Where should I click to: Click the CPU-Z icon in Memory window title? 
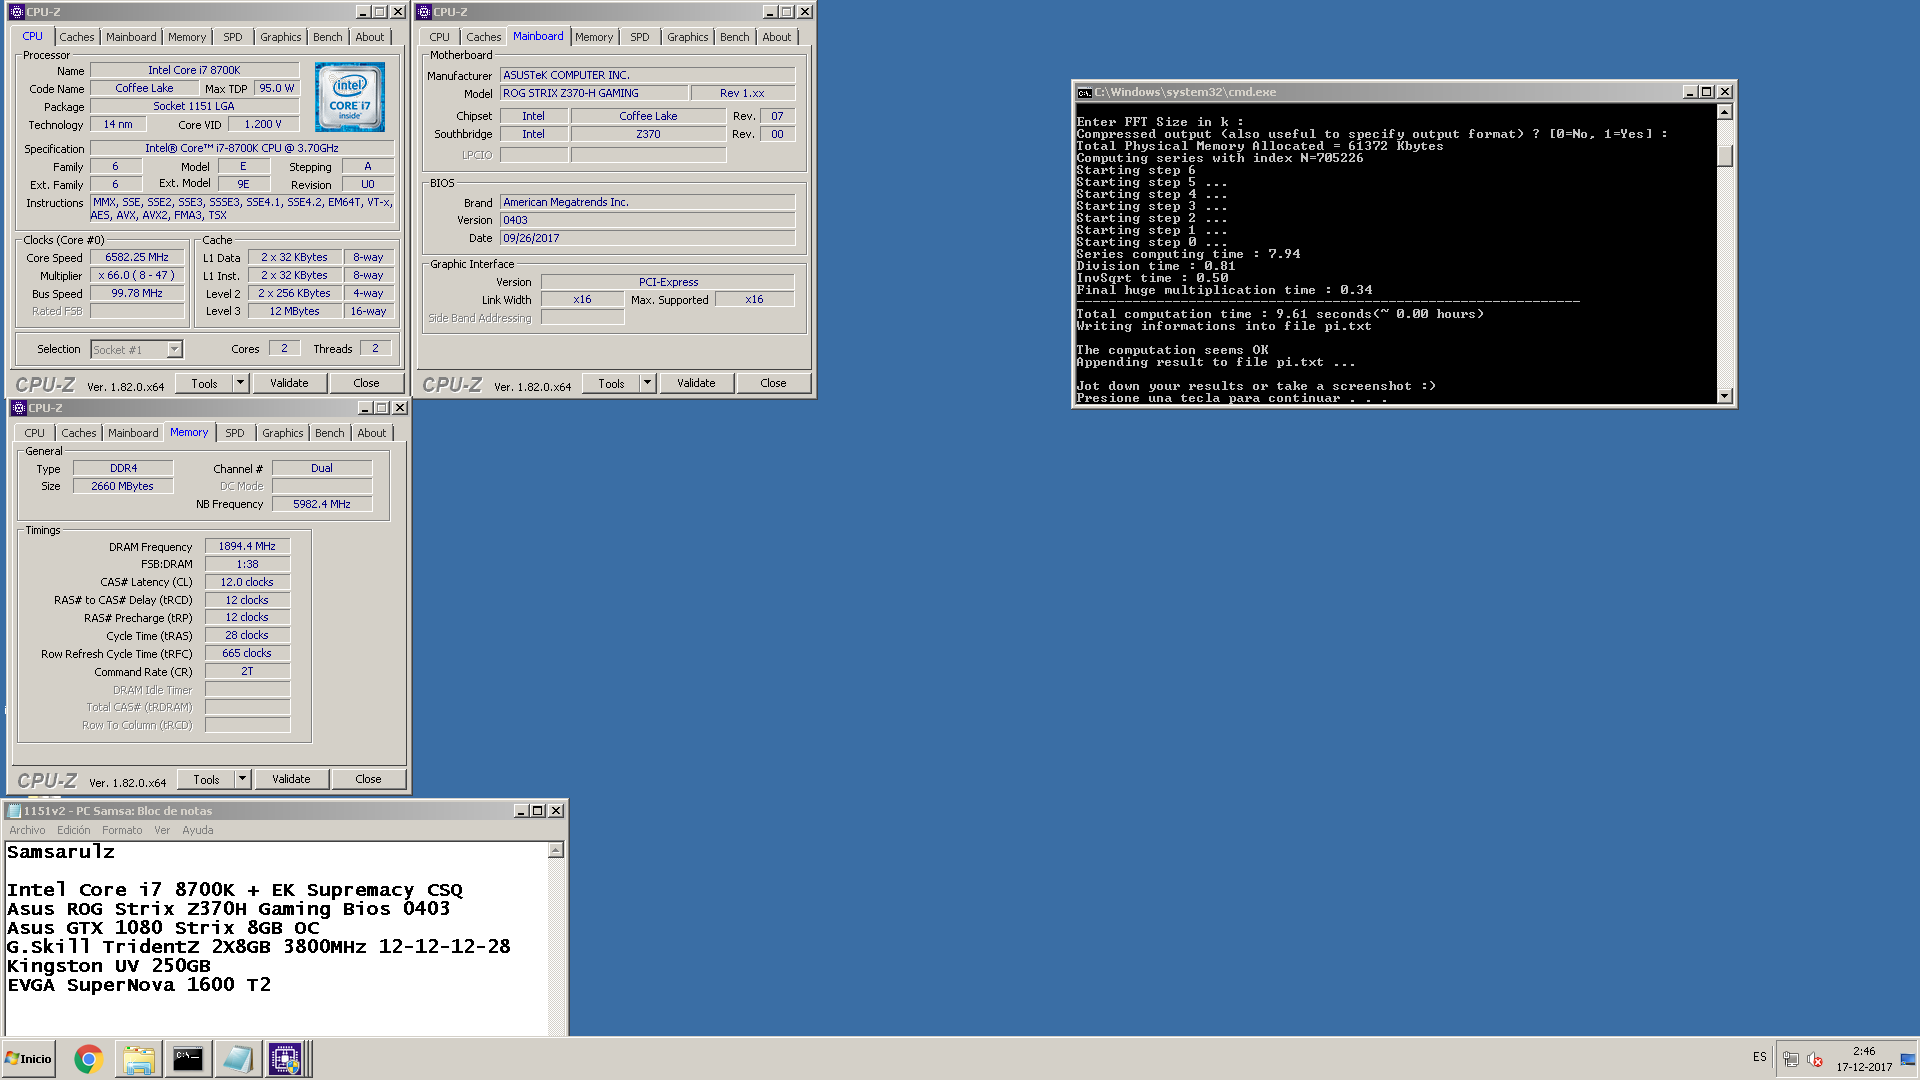pos(19,408)
